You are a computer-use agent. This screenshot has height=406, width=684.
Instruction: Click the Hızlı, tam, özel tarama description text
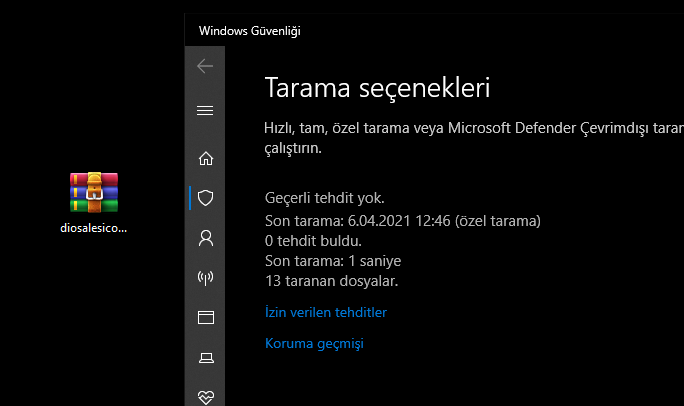[x=474, y=138]
